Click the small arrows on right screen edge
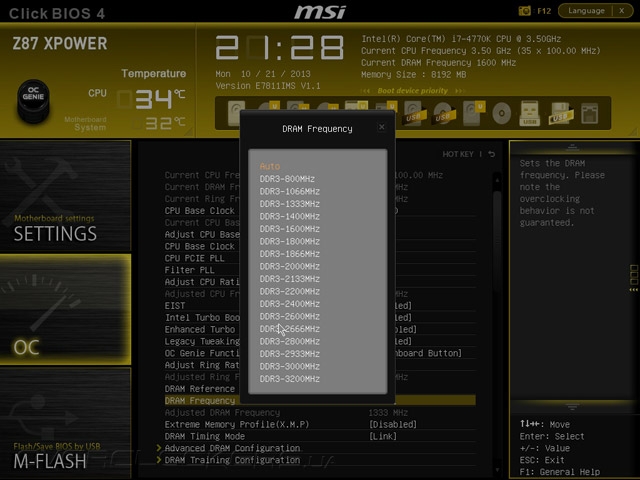640x480 pixels. tap(633, 289)
